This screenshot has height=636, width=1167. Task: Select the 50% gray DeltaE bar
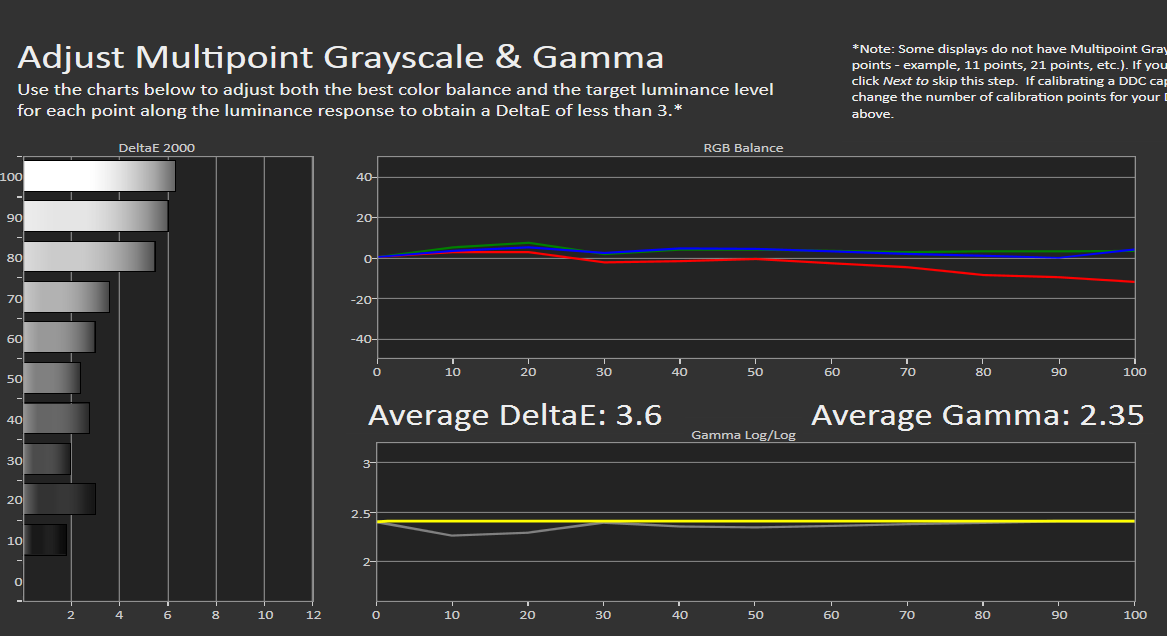(52, 378)
